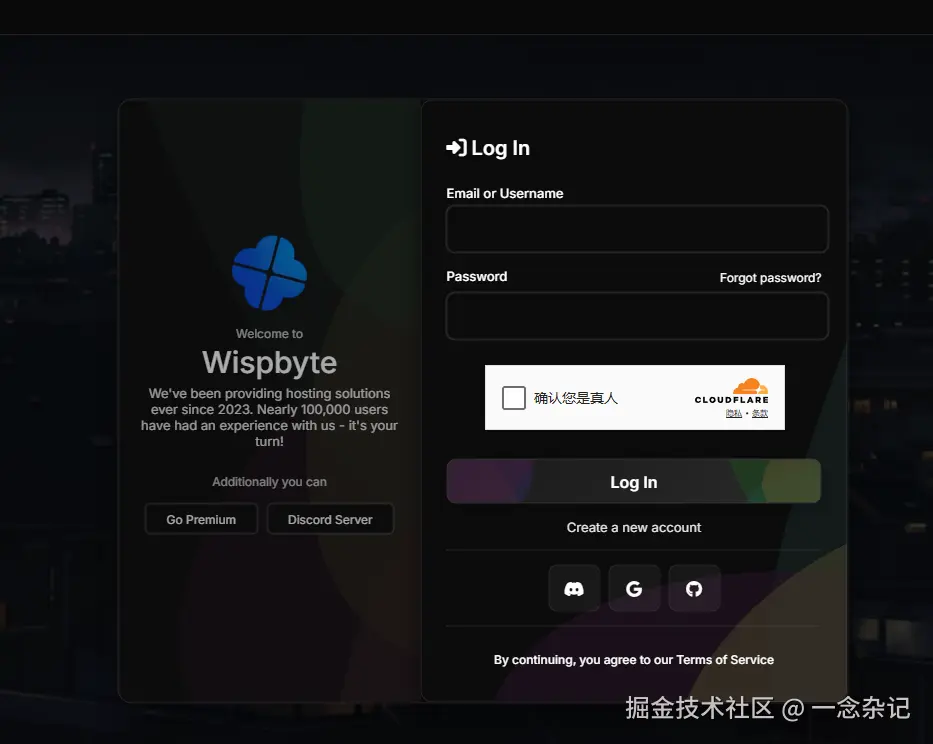Screen dimensions: 933x744
Task: Sign in with the GitHub icon
Action: tap(694, 589)
